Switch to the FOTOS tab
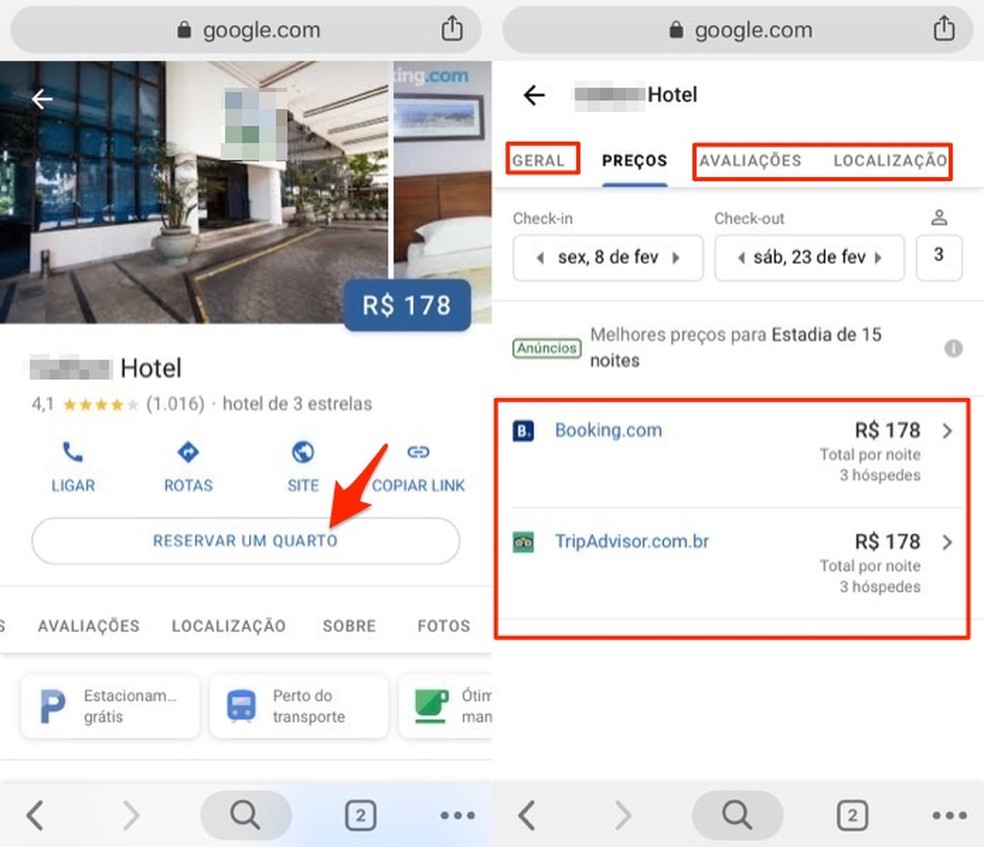This screenshot has height=847, width=984. [x=442, y=626]
